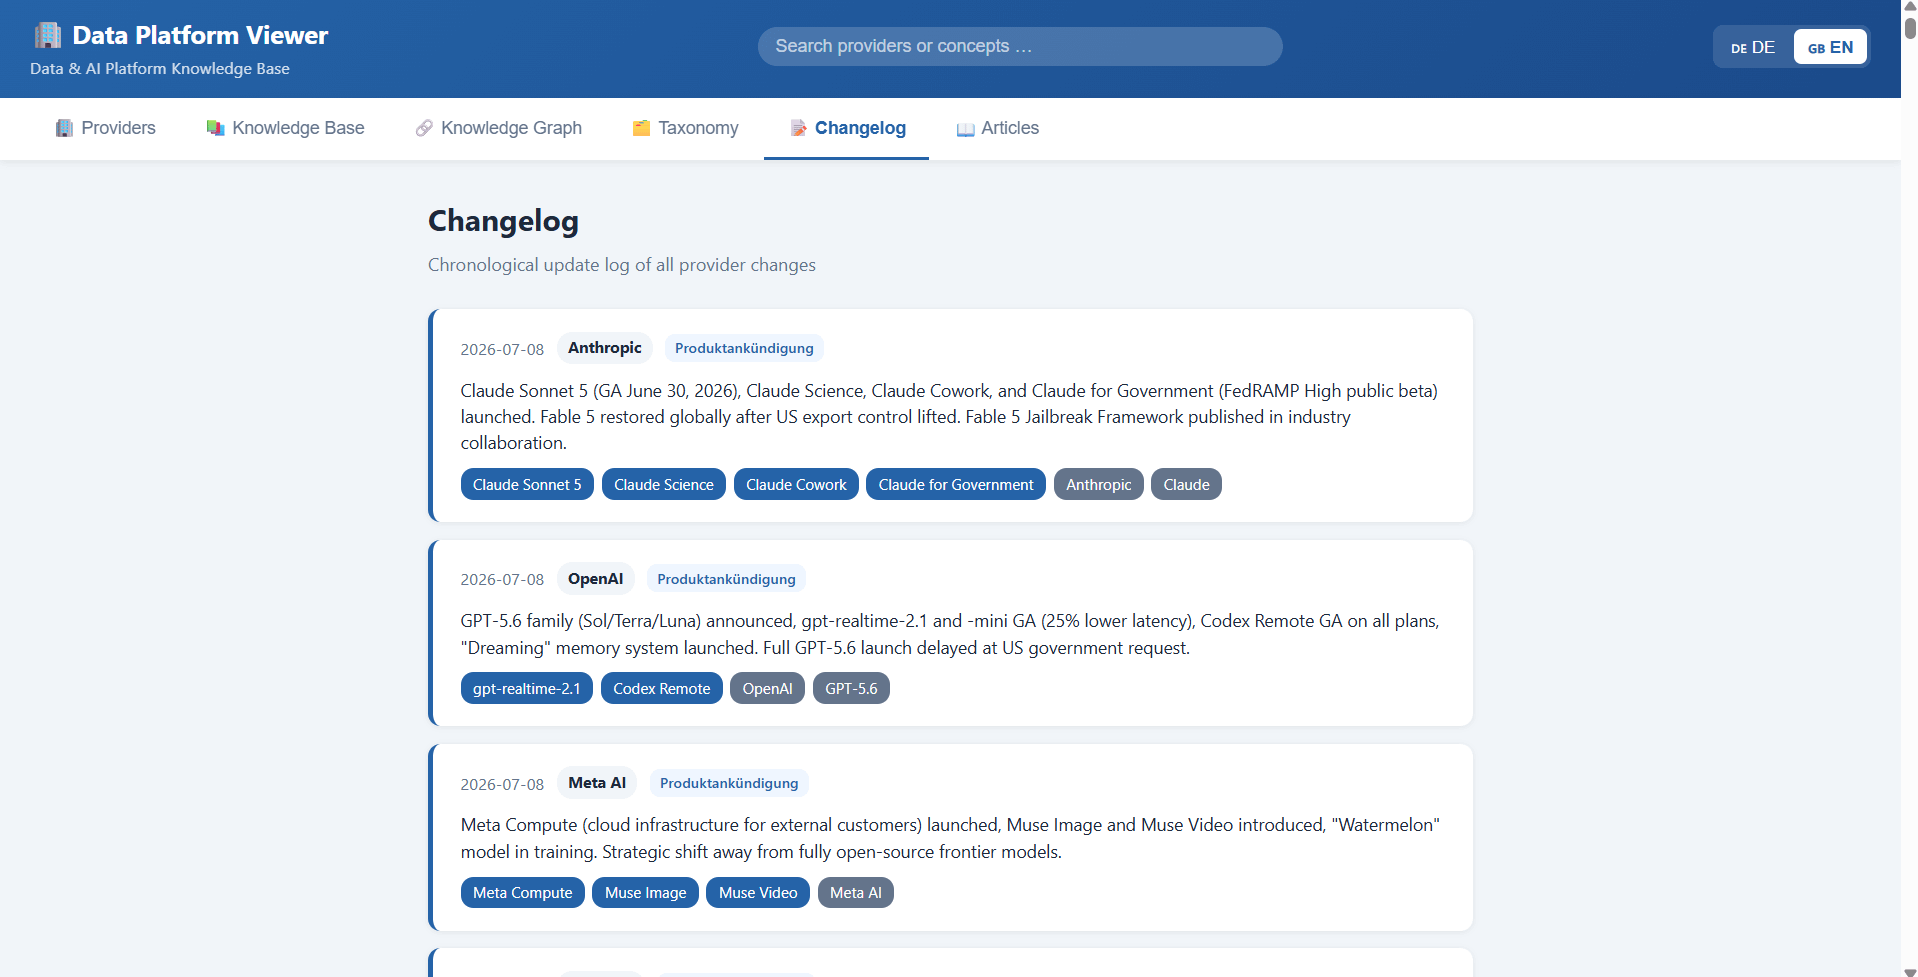Click the Claude for Government tag
The image size is (1918, 977).
(x=956, y=485)
